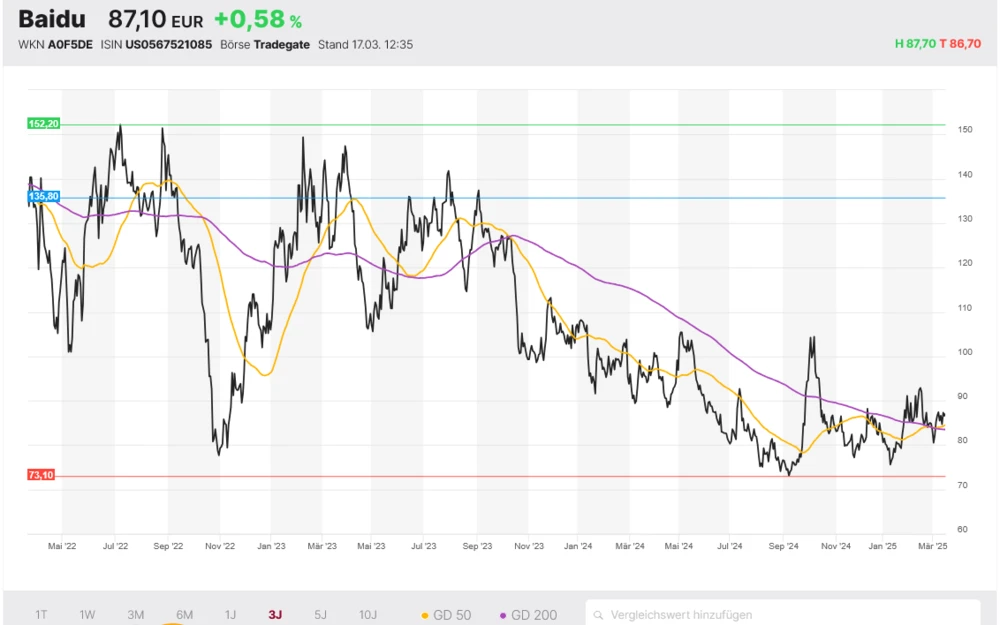Click the red 73,10 low price marker

point(41,475)
